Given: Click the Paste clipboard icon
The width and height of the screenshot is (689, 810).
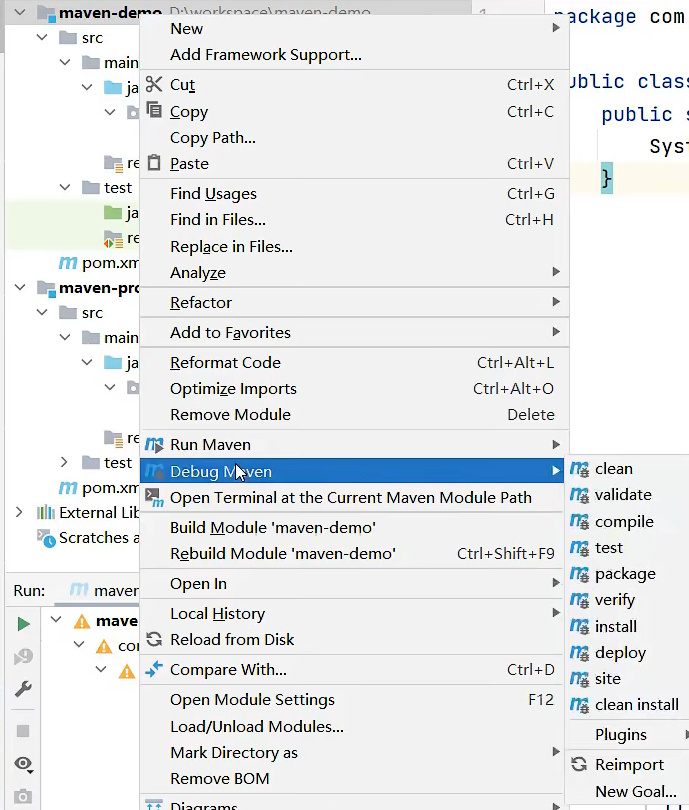Looking at the screenshot, I should click(x=154, y=163).
